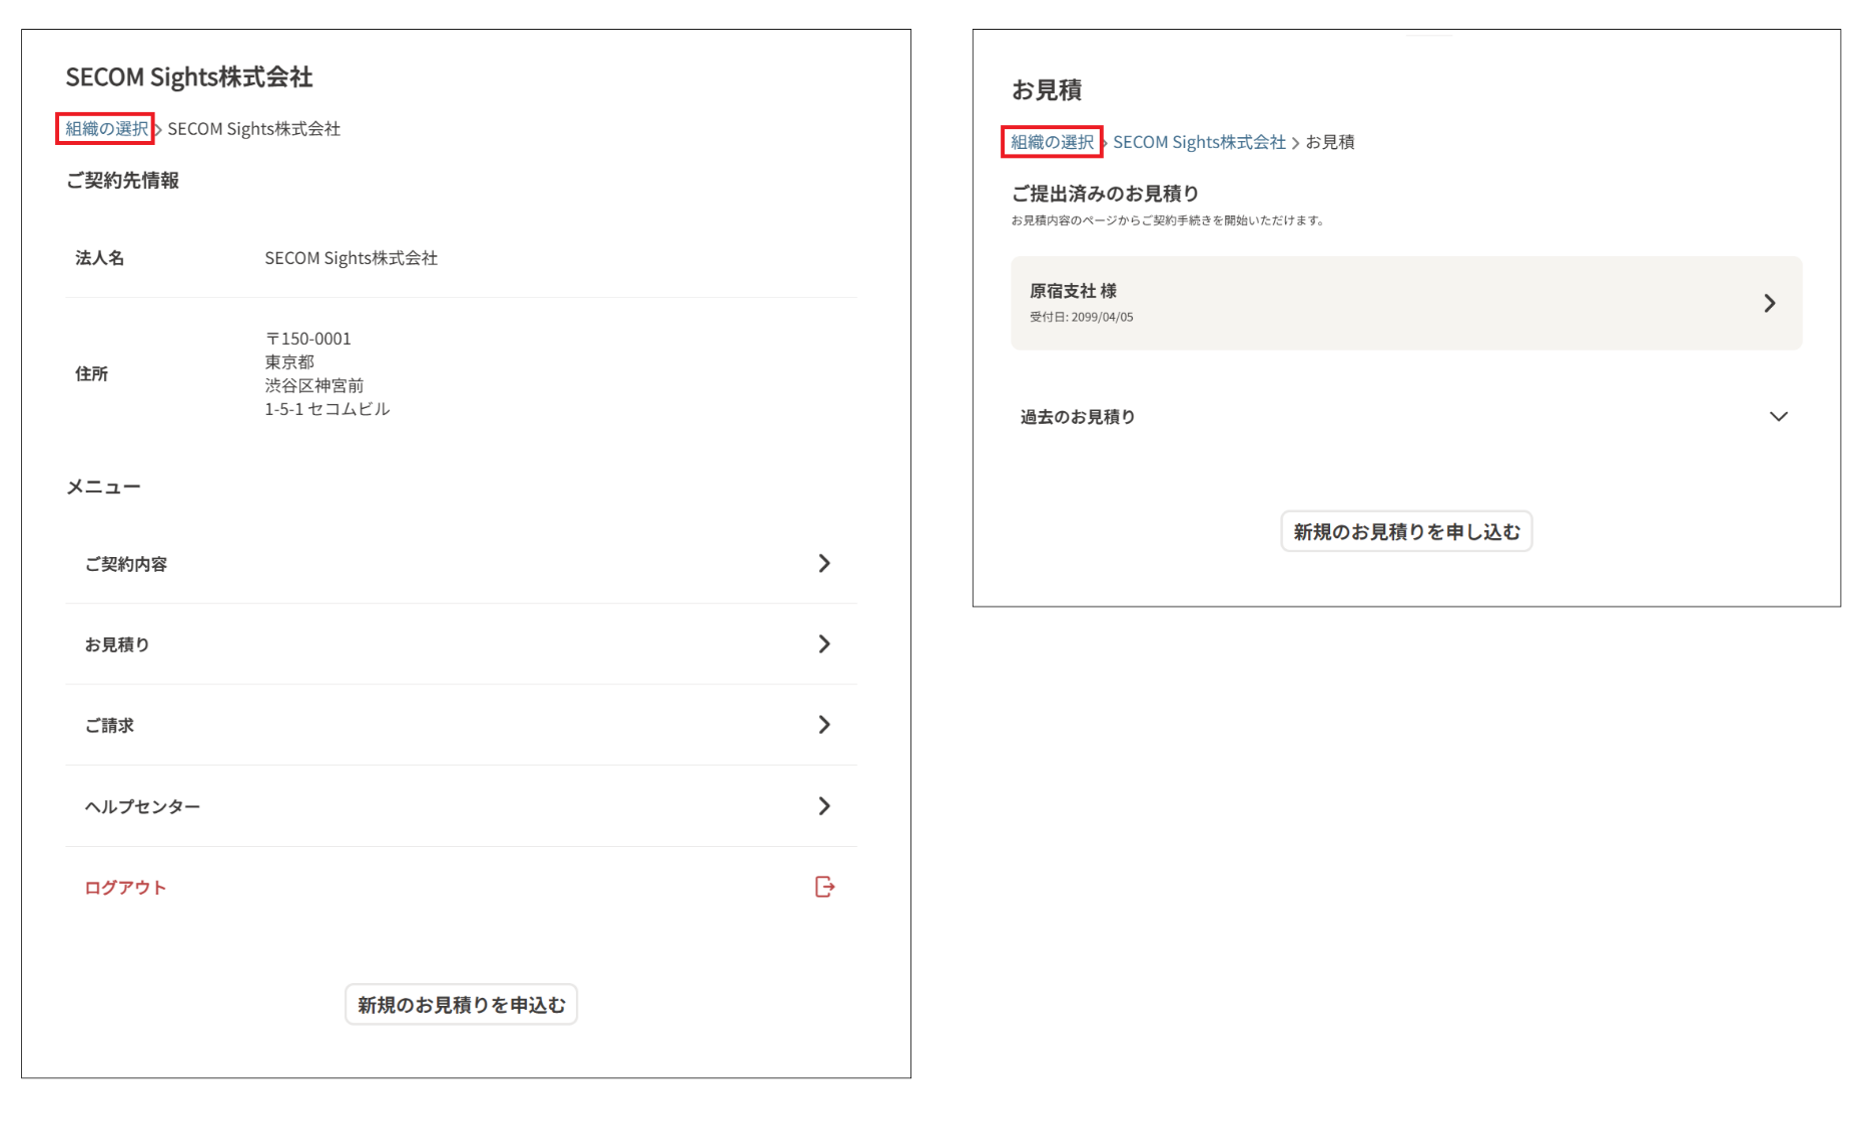The width and height of the screenshot is (1876, 1124).
Task: Click 組織の選択 breadcrumb in お見積 panel
Action: point(1051,142)
